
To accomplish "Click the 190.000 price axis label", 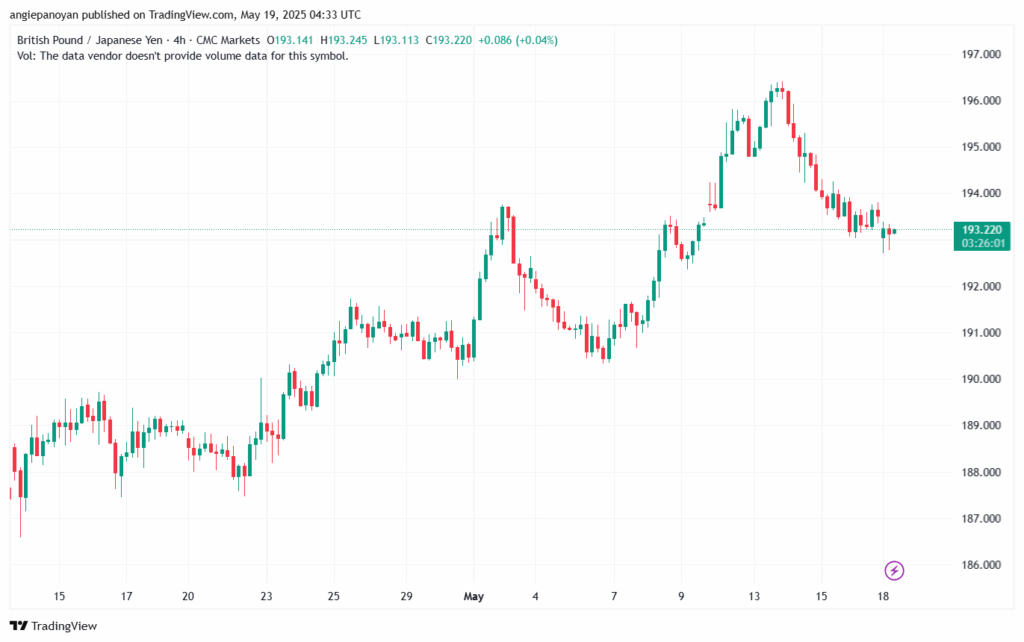I will pos(982,379).
